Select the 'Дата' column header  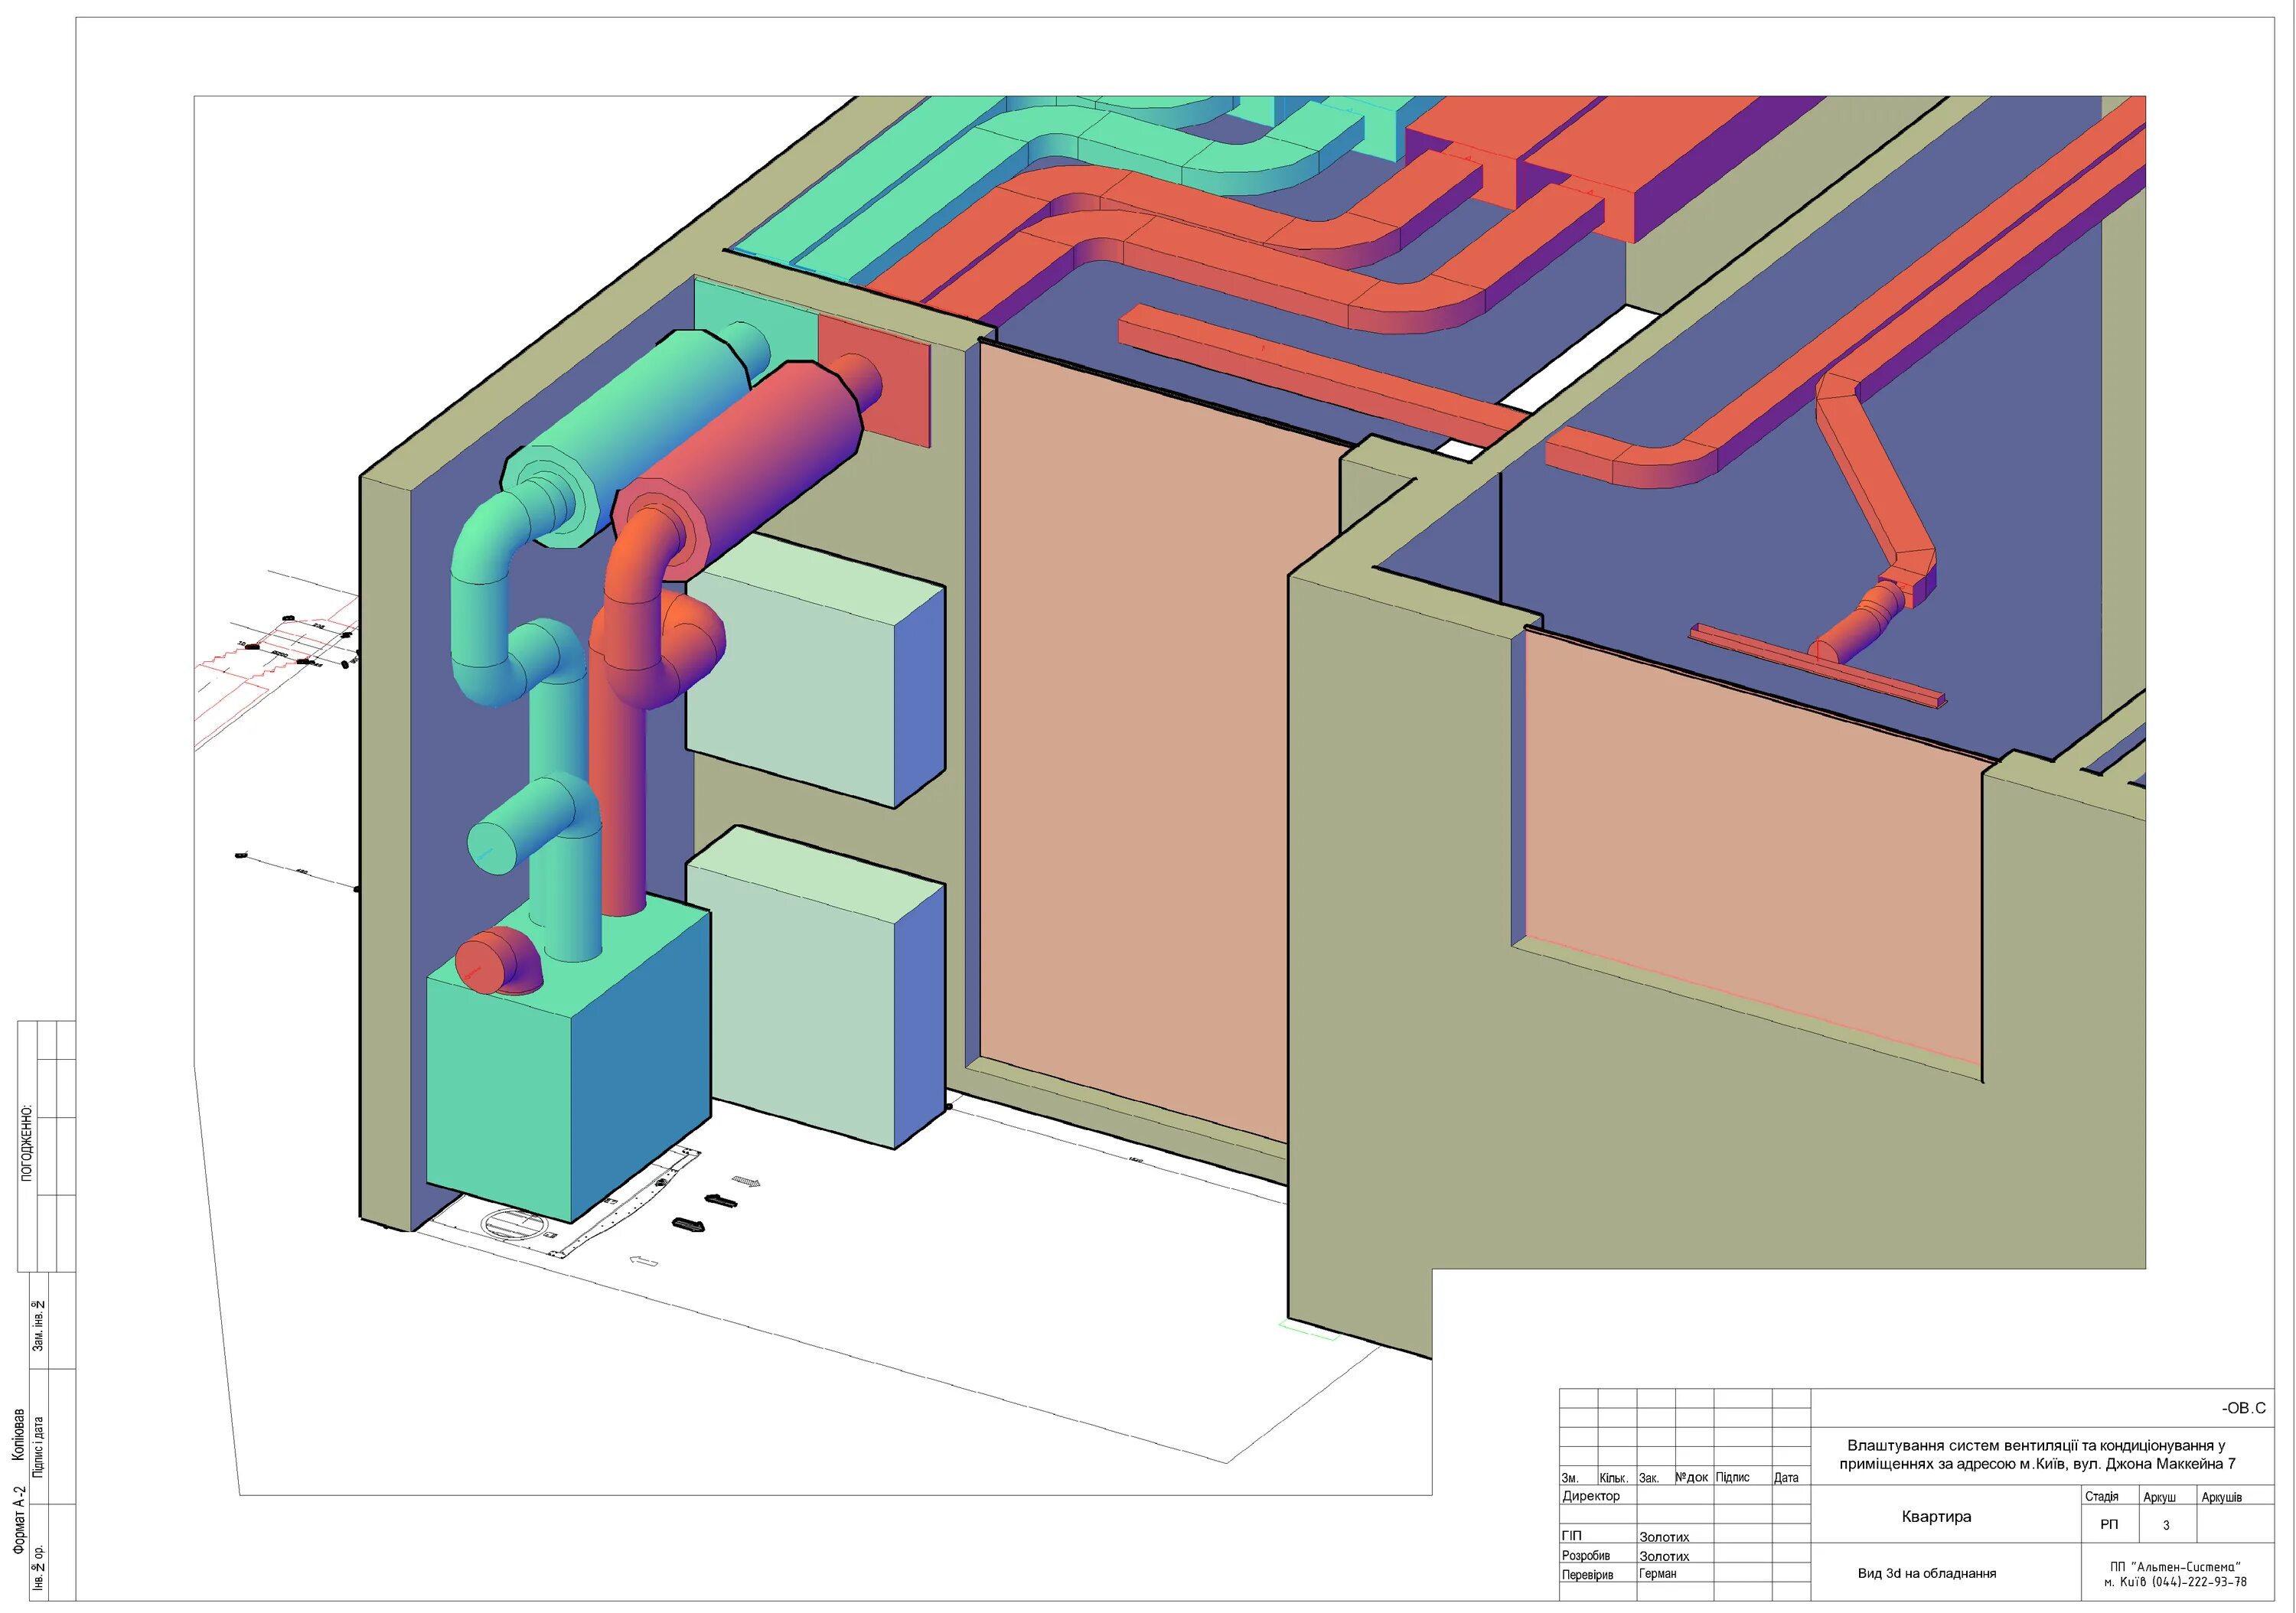(1786, 1478)
